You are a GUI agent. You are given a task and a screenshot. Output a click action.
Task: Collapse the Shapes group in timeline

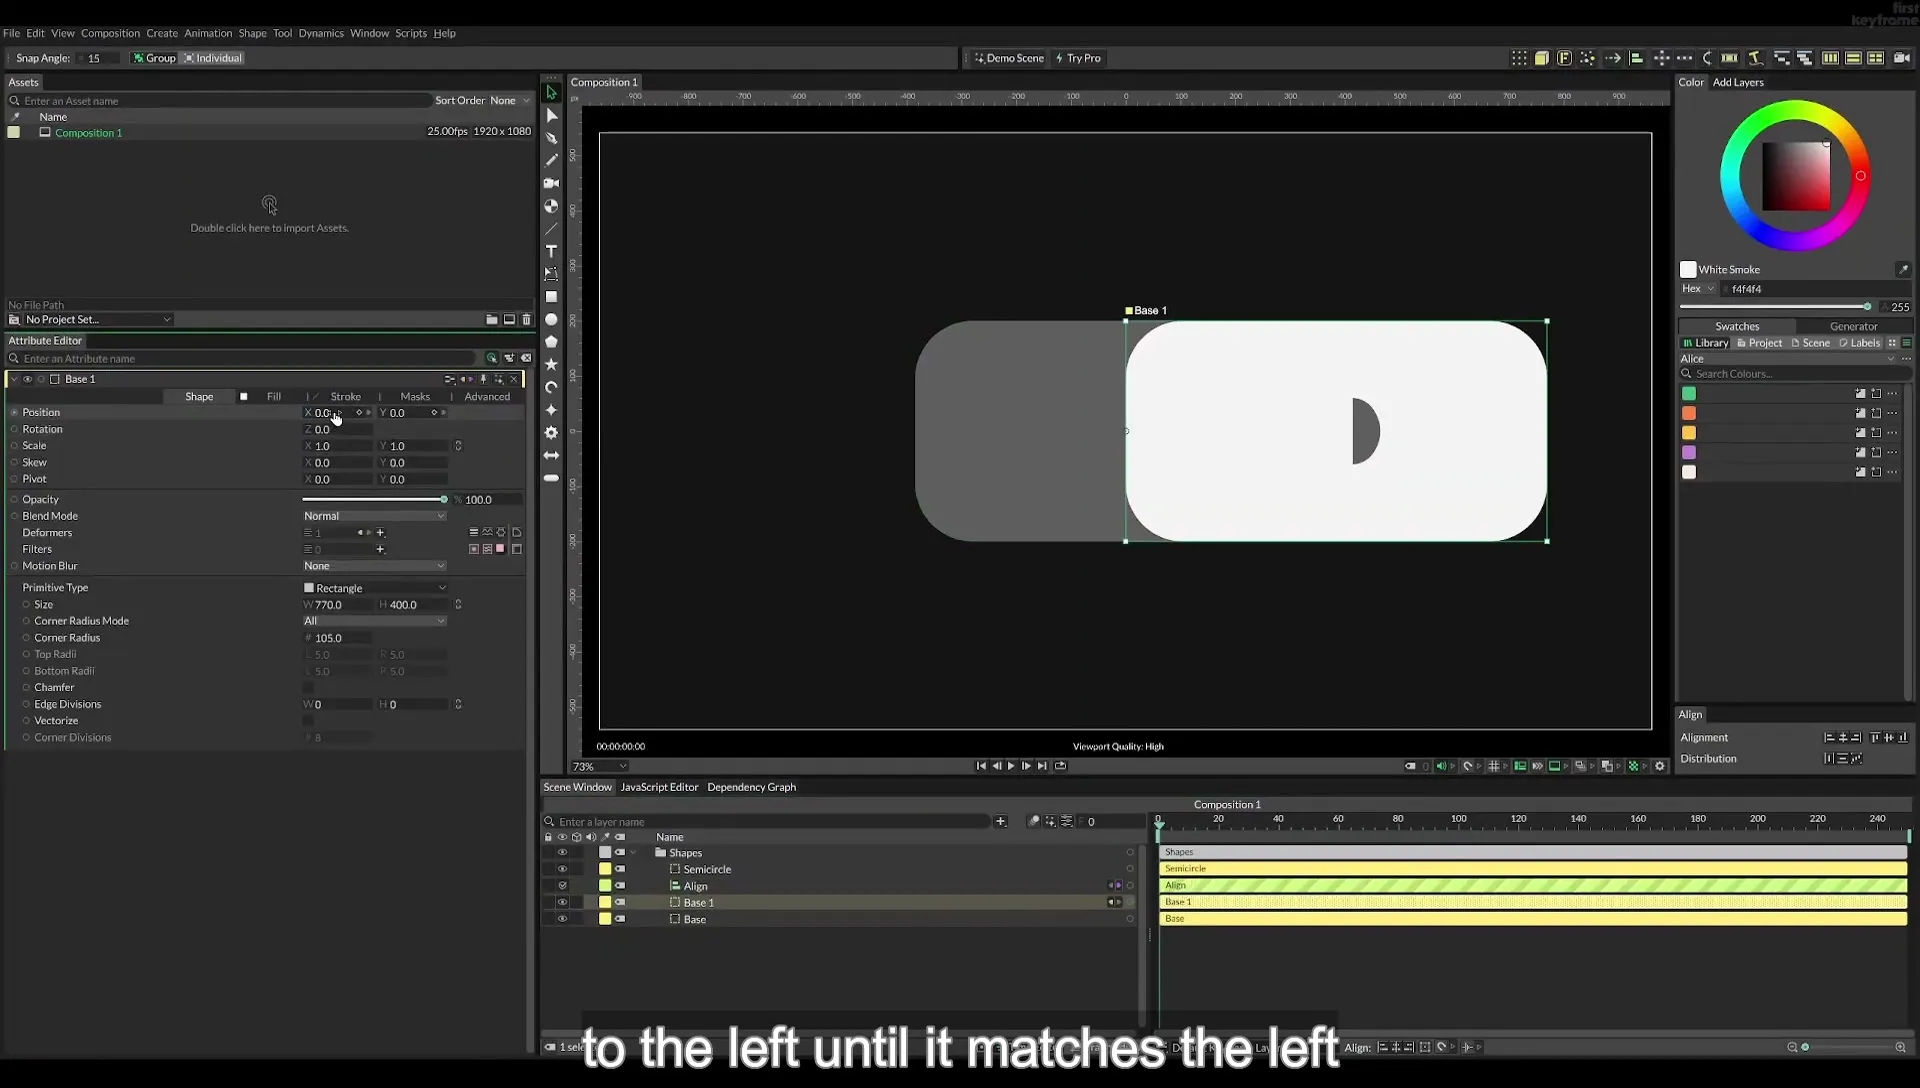pos(633,853)
